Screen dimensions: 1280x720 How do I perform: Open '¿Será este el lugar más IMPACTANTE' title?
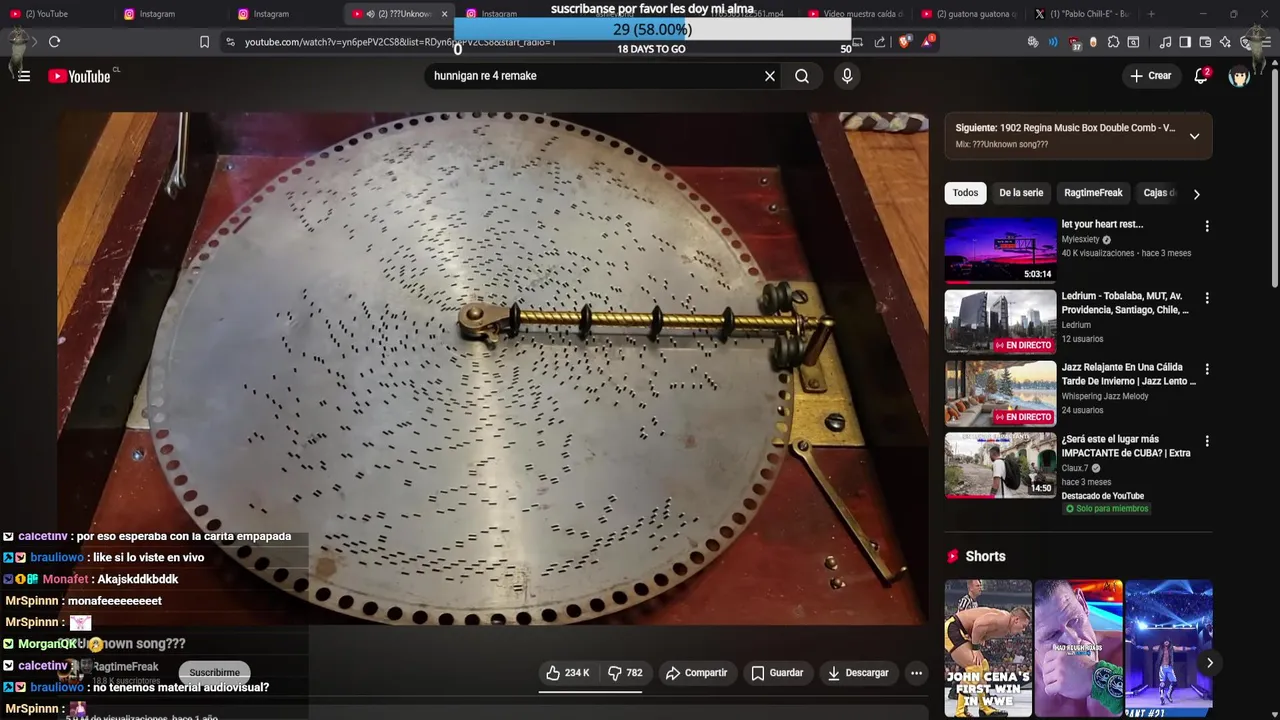pos(1126,446)
